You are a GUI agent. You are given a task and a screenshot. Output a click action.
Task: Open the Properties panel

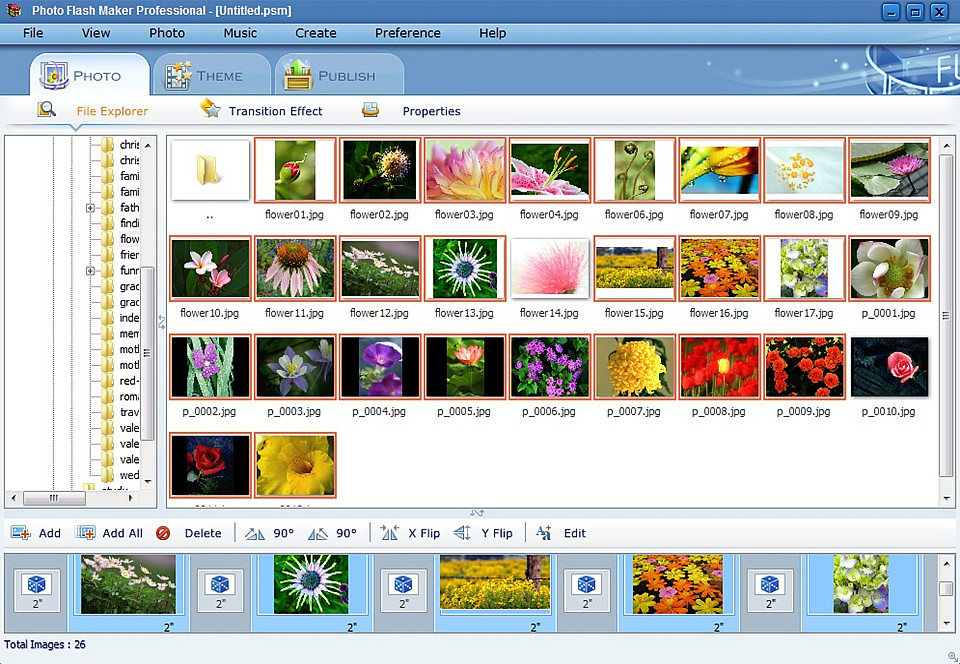431,111
